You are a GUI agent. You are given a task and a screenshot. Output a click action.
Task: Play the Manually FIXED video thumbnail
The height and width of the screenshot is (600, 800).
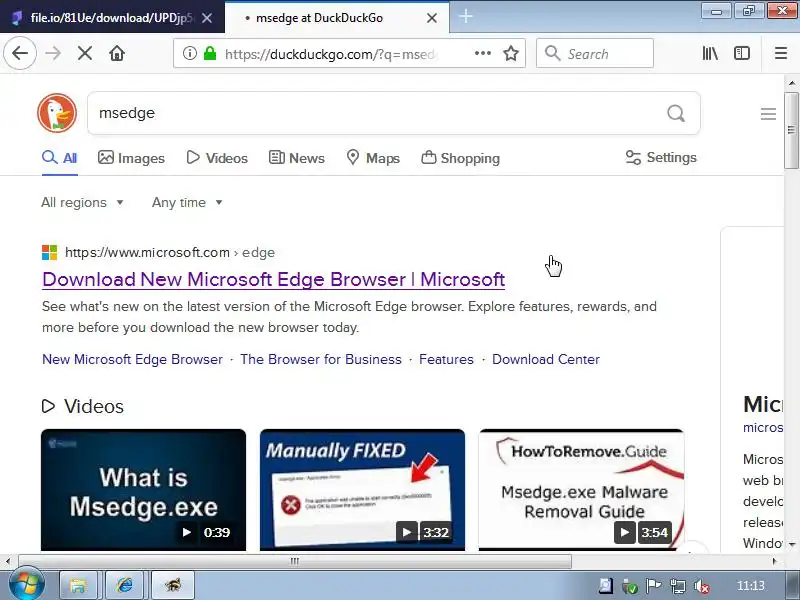(362, 490)
